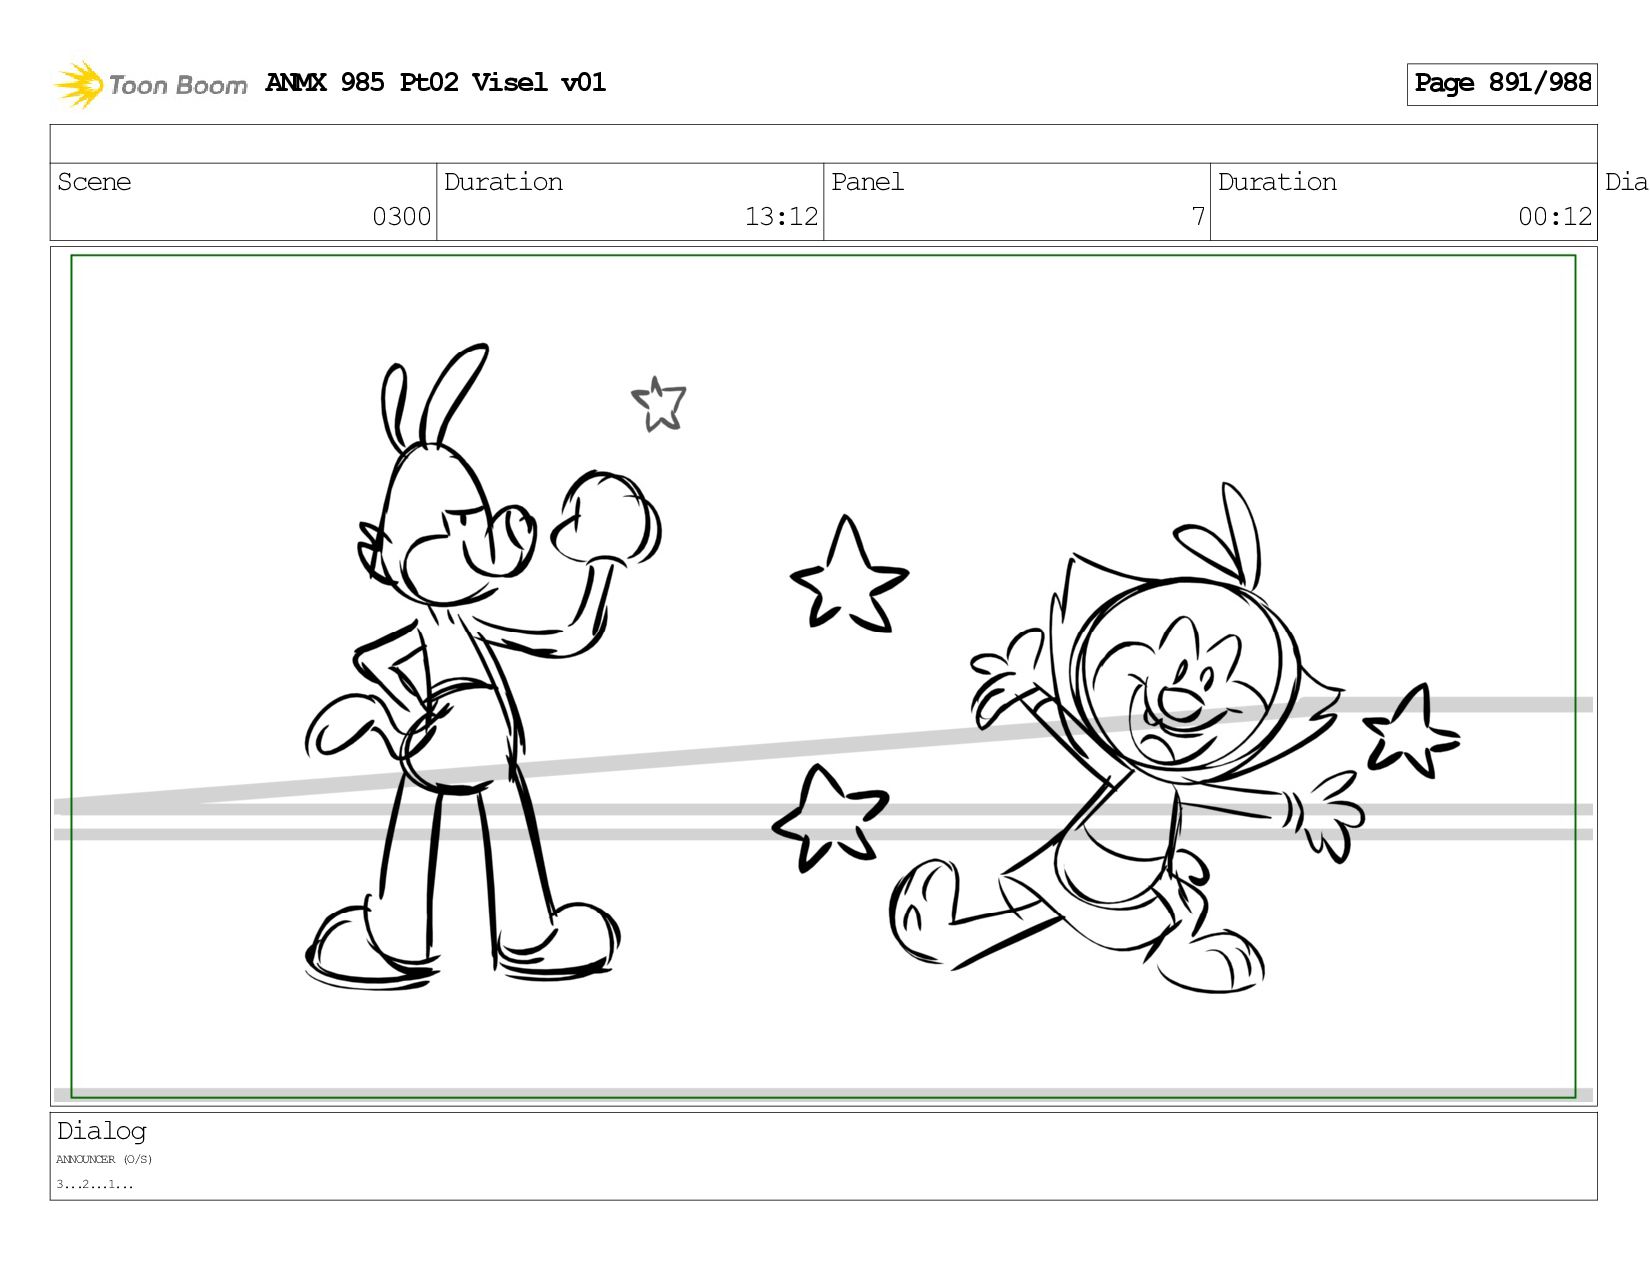Click the 'Page 891/988' box
The width and height of the screenshot is (1650, 1275).
1502,84
